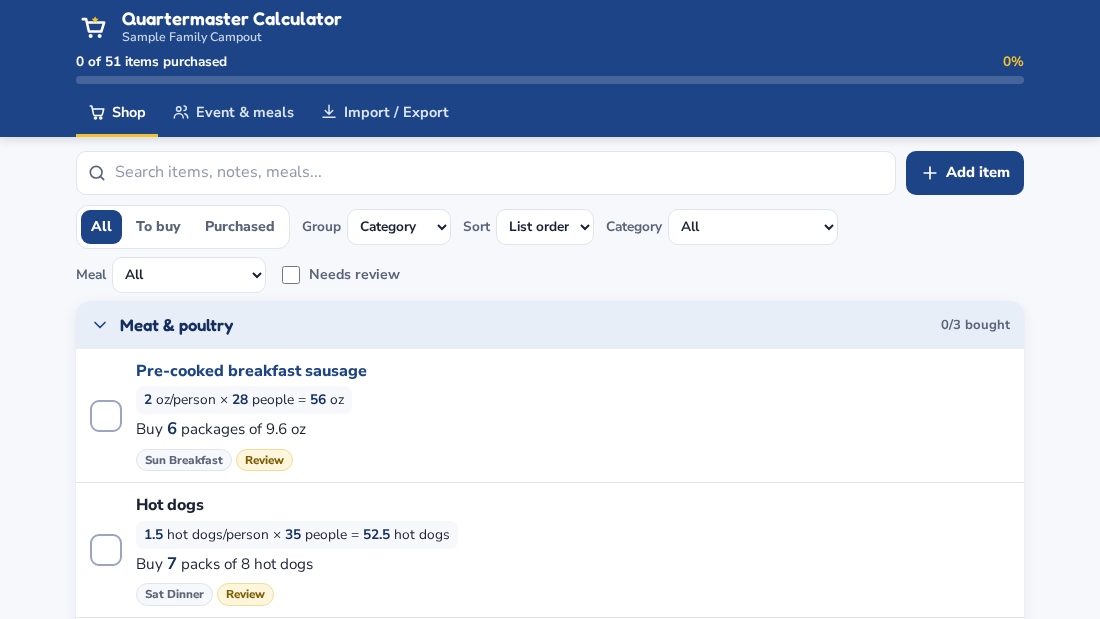Mark Pre-cooked breakfast sausage as purchased

click(x=106, y=416)
